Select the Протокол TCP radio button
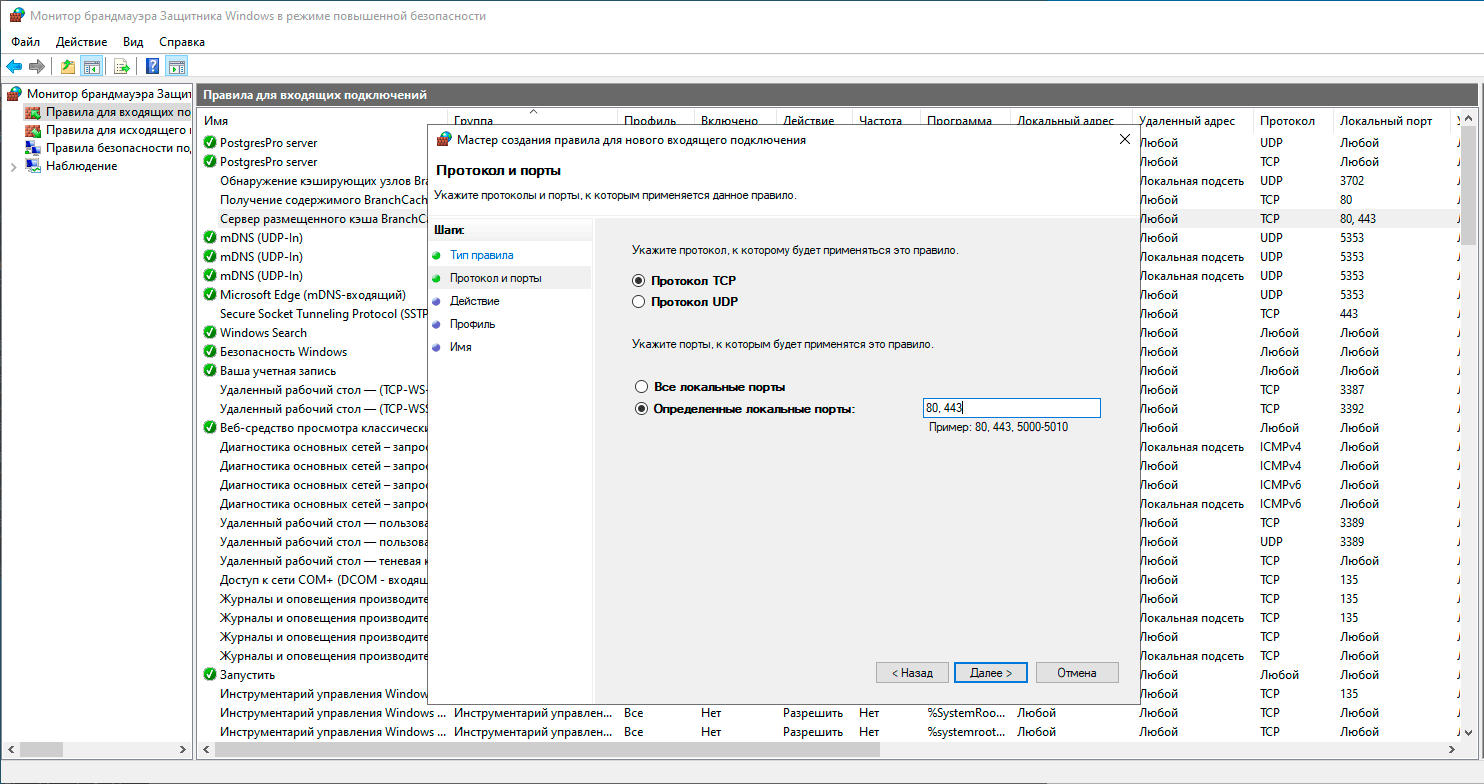The width and height of the screenshot is (1484, 784). coord(639,281)
